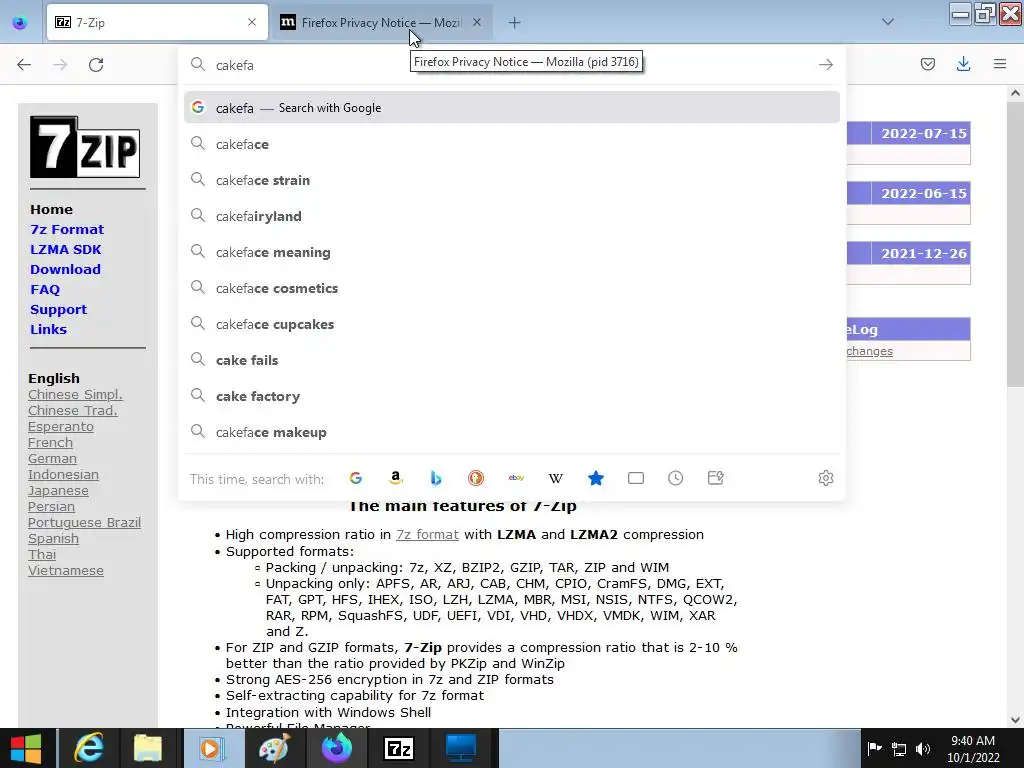Follow the '7z format' inline link
This screenshot has width=1024, height=768.
[x=427, y=534]
